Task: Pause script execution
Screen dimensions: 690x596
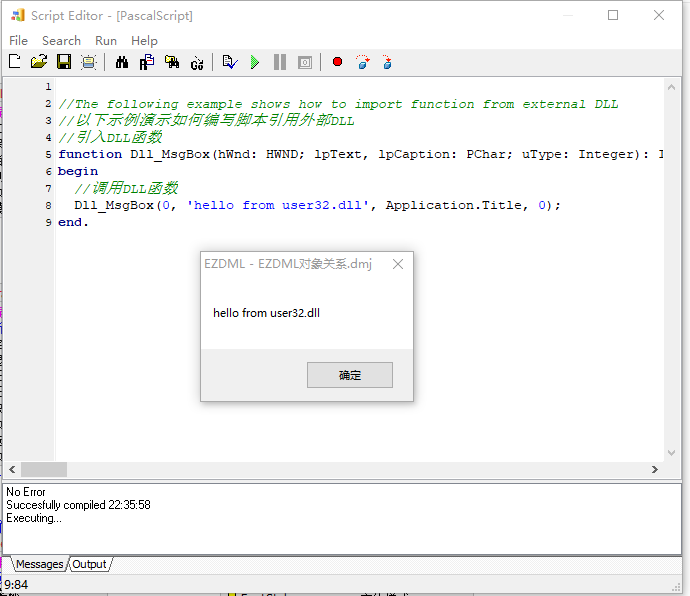Action: [279, 62]
